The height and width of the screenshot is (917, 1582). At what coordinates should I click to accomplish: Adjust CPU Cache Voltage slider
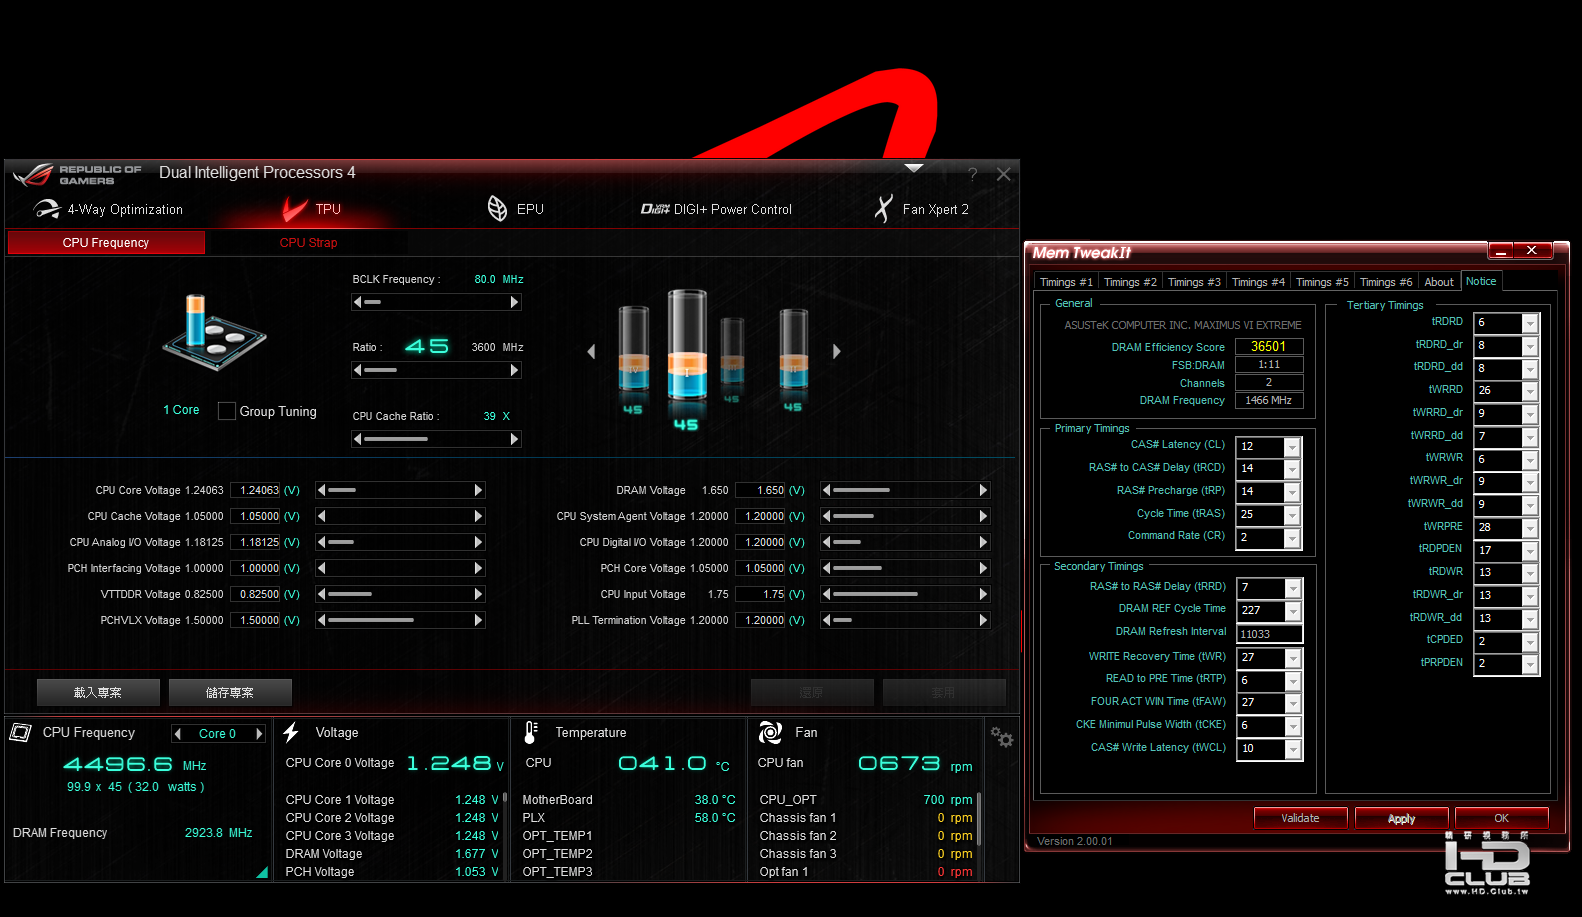click(x=401, y=516)
